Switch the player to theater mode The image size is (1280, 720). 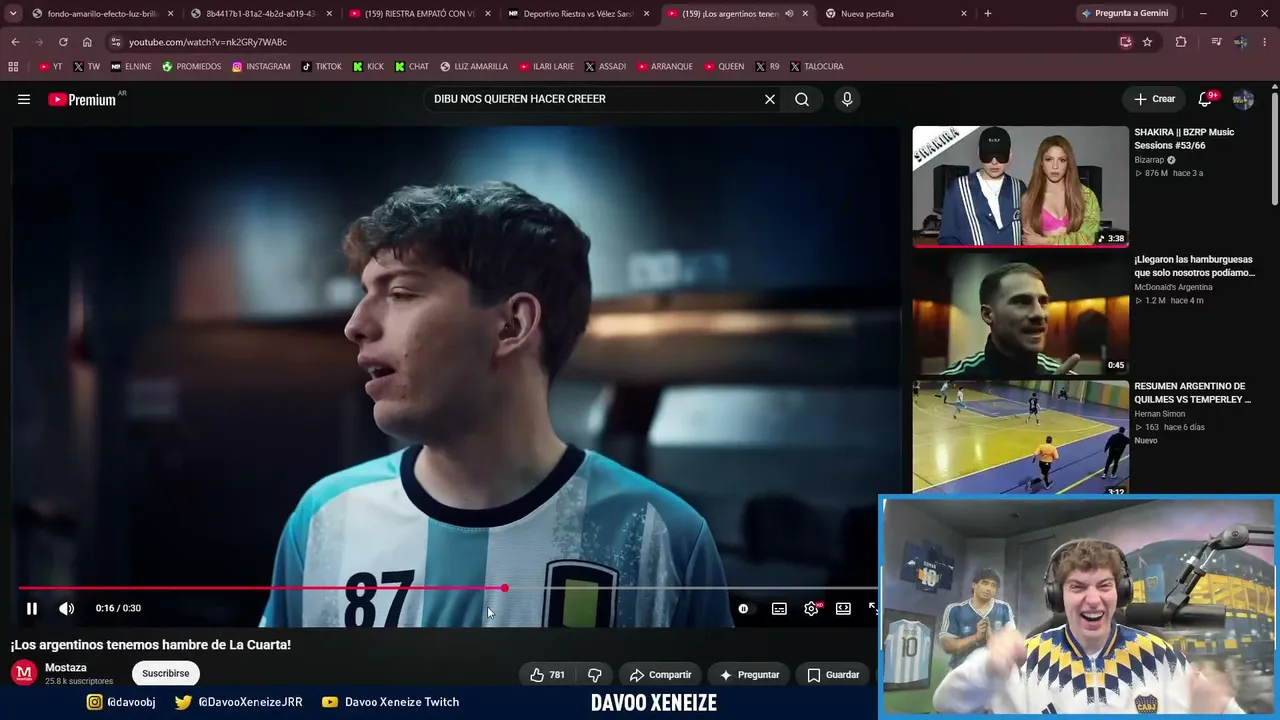[x=843, y=608]
